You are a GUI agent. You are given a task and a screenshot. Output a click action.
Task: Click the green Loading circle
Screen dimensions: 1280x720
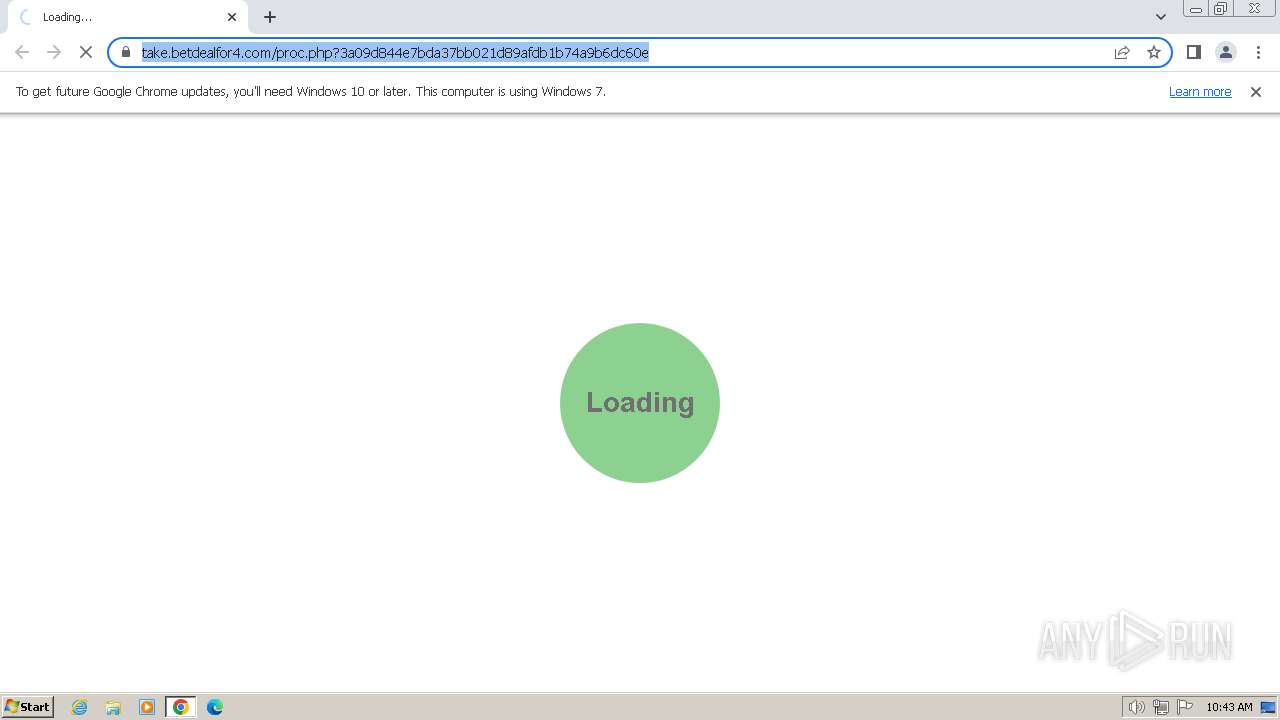(x=640, y=403)
